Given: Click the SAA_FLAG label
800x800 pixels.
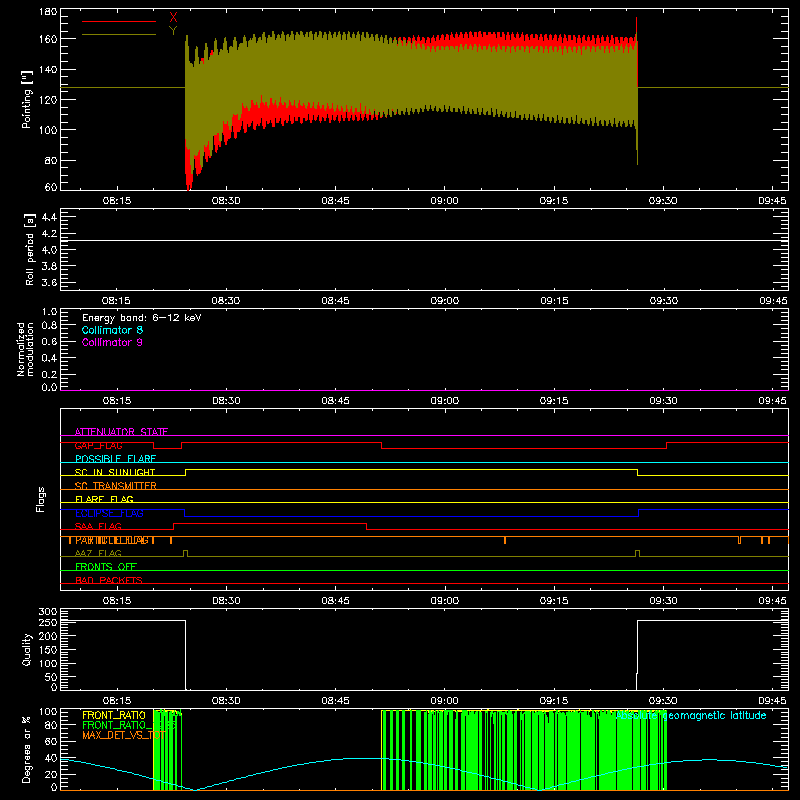Looking at the screenshot, I should 98,526.
